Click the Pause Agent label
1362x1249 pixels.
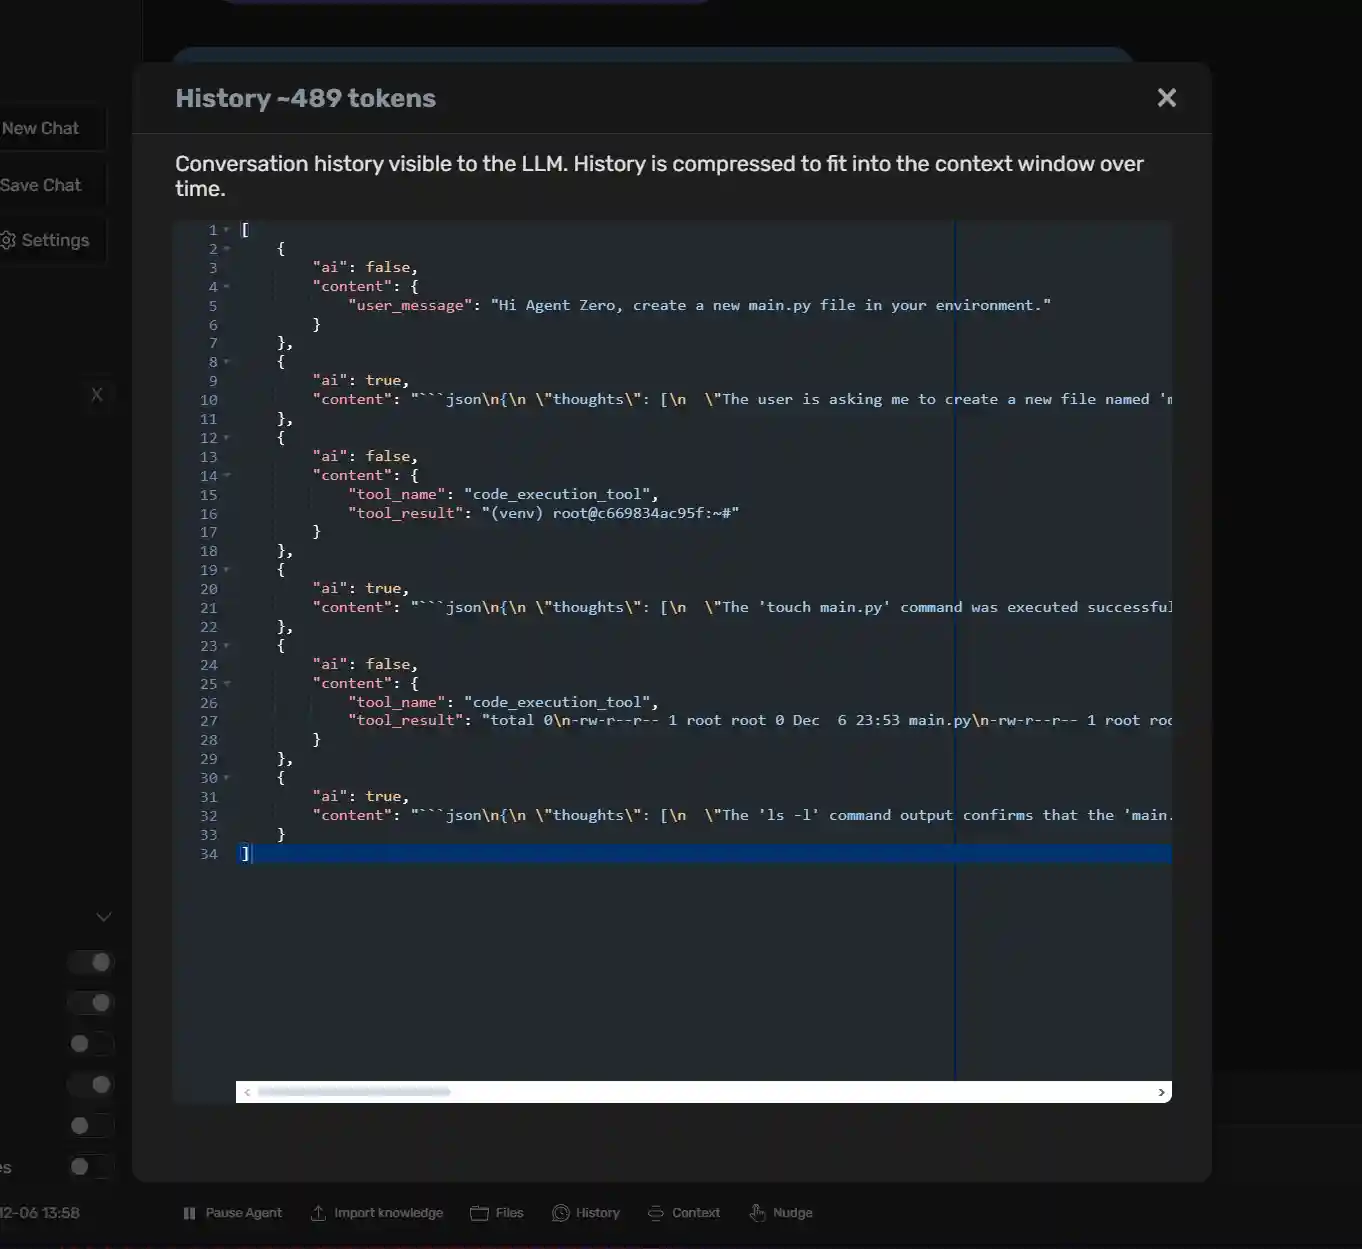[x=244, y=1213]
